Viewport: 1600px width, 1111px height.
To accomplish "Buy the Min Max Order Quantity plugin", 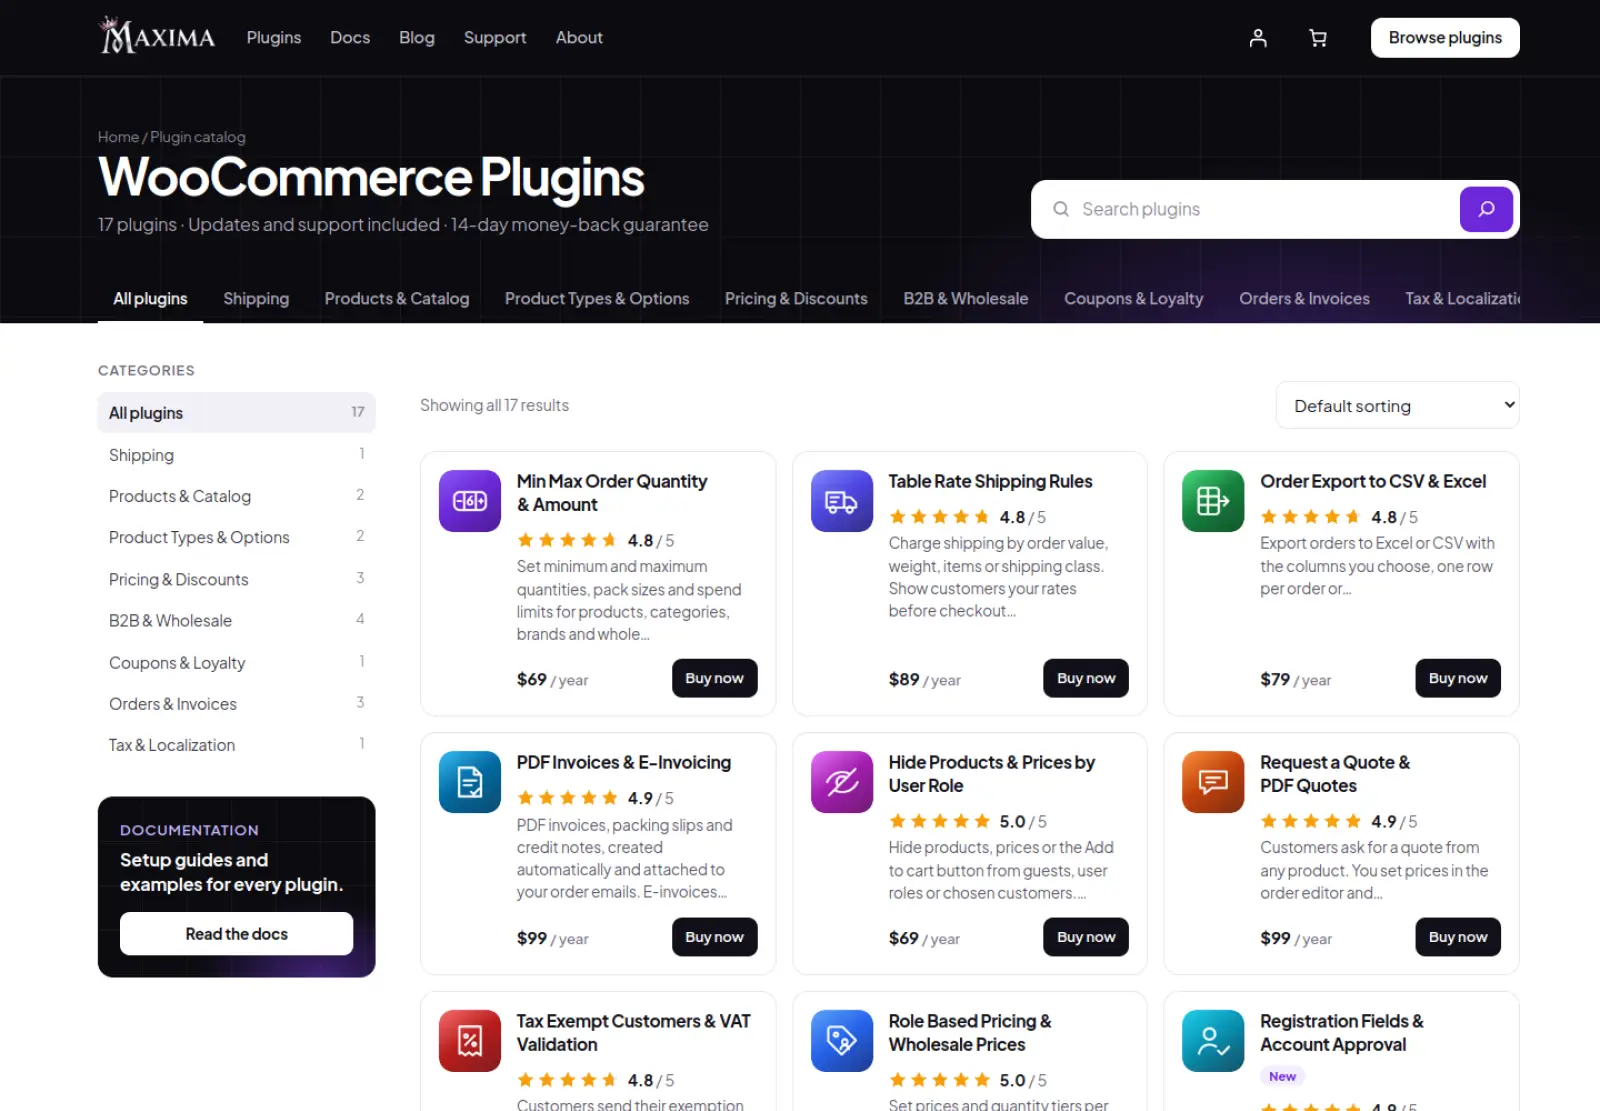I will point(714,678).
